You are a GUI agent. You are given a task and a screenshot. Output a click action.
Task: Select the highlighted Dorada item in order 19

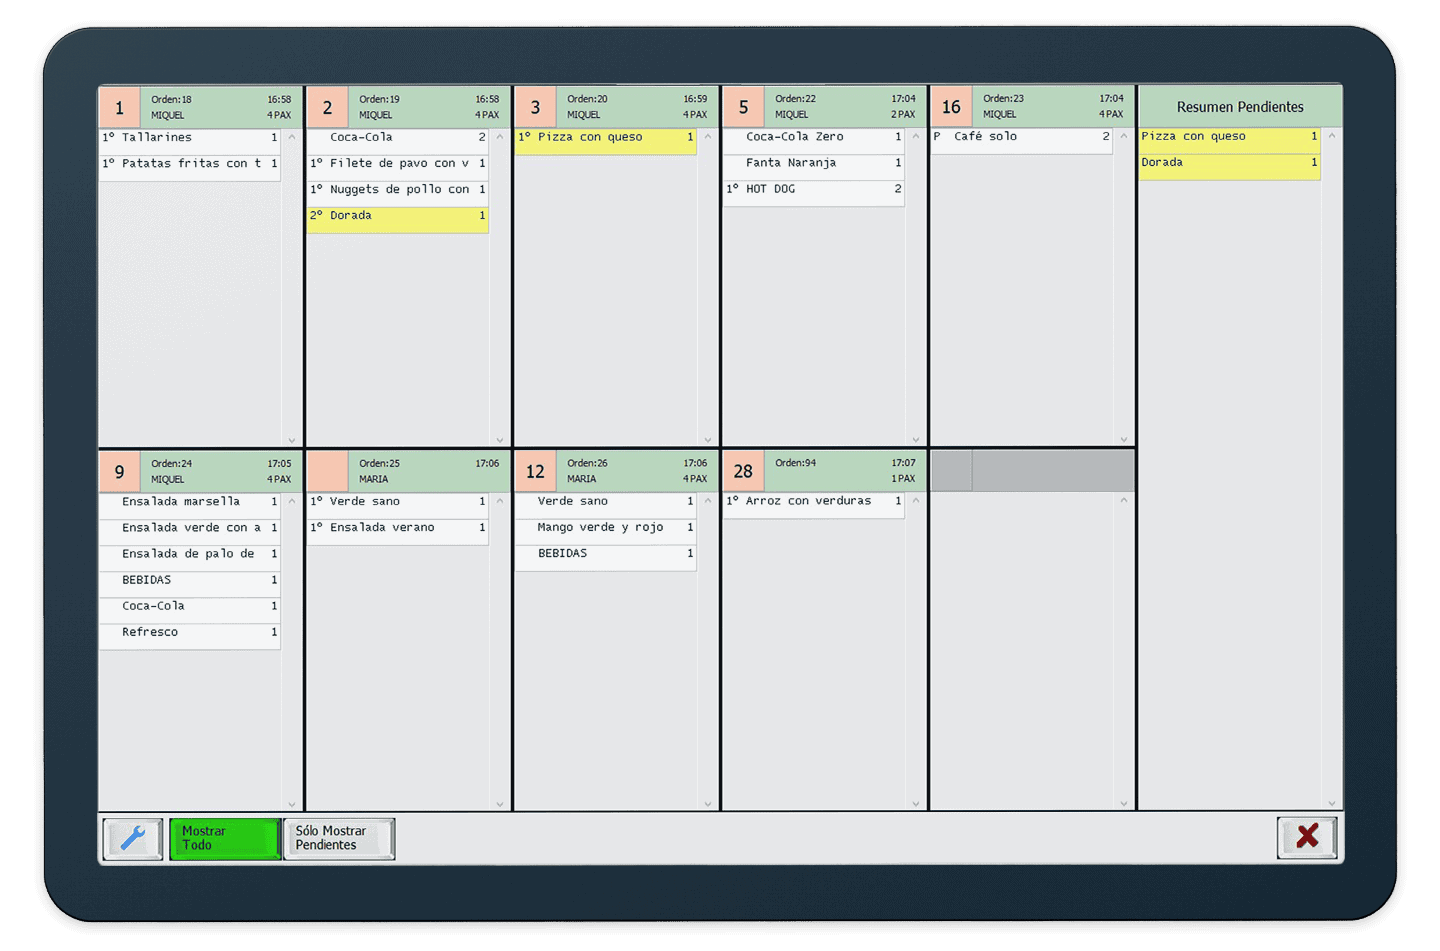coord(397,216)
